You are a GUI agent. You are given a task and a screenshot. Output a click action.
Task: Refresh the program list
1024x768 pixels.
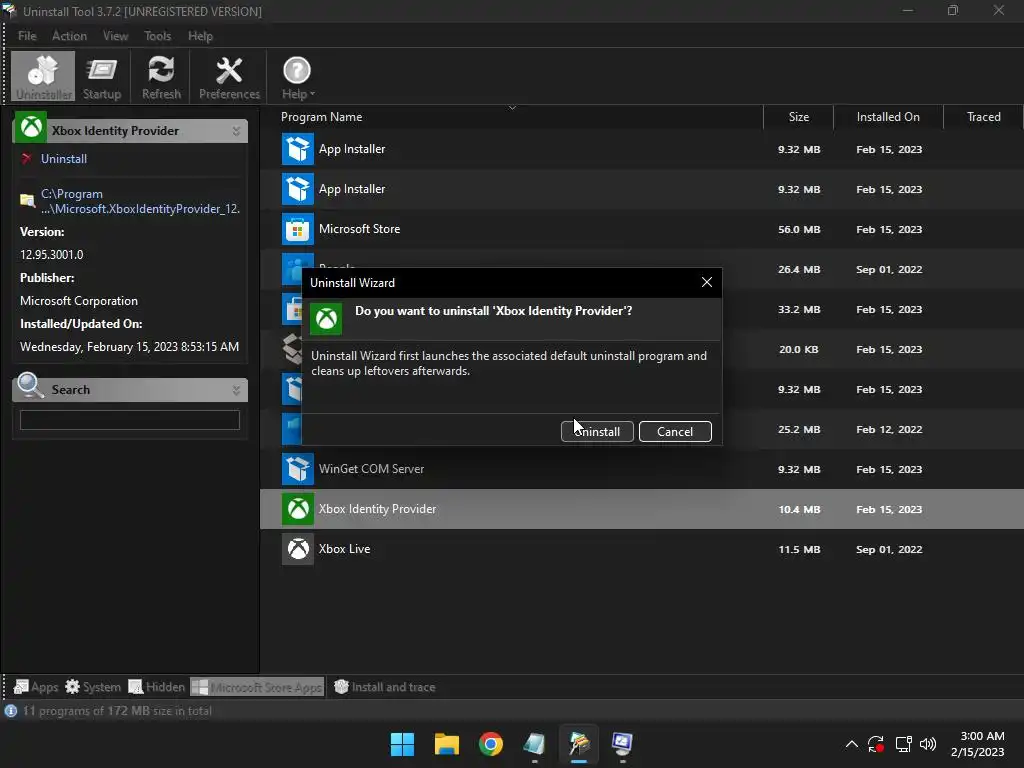(x=161, y=76)
